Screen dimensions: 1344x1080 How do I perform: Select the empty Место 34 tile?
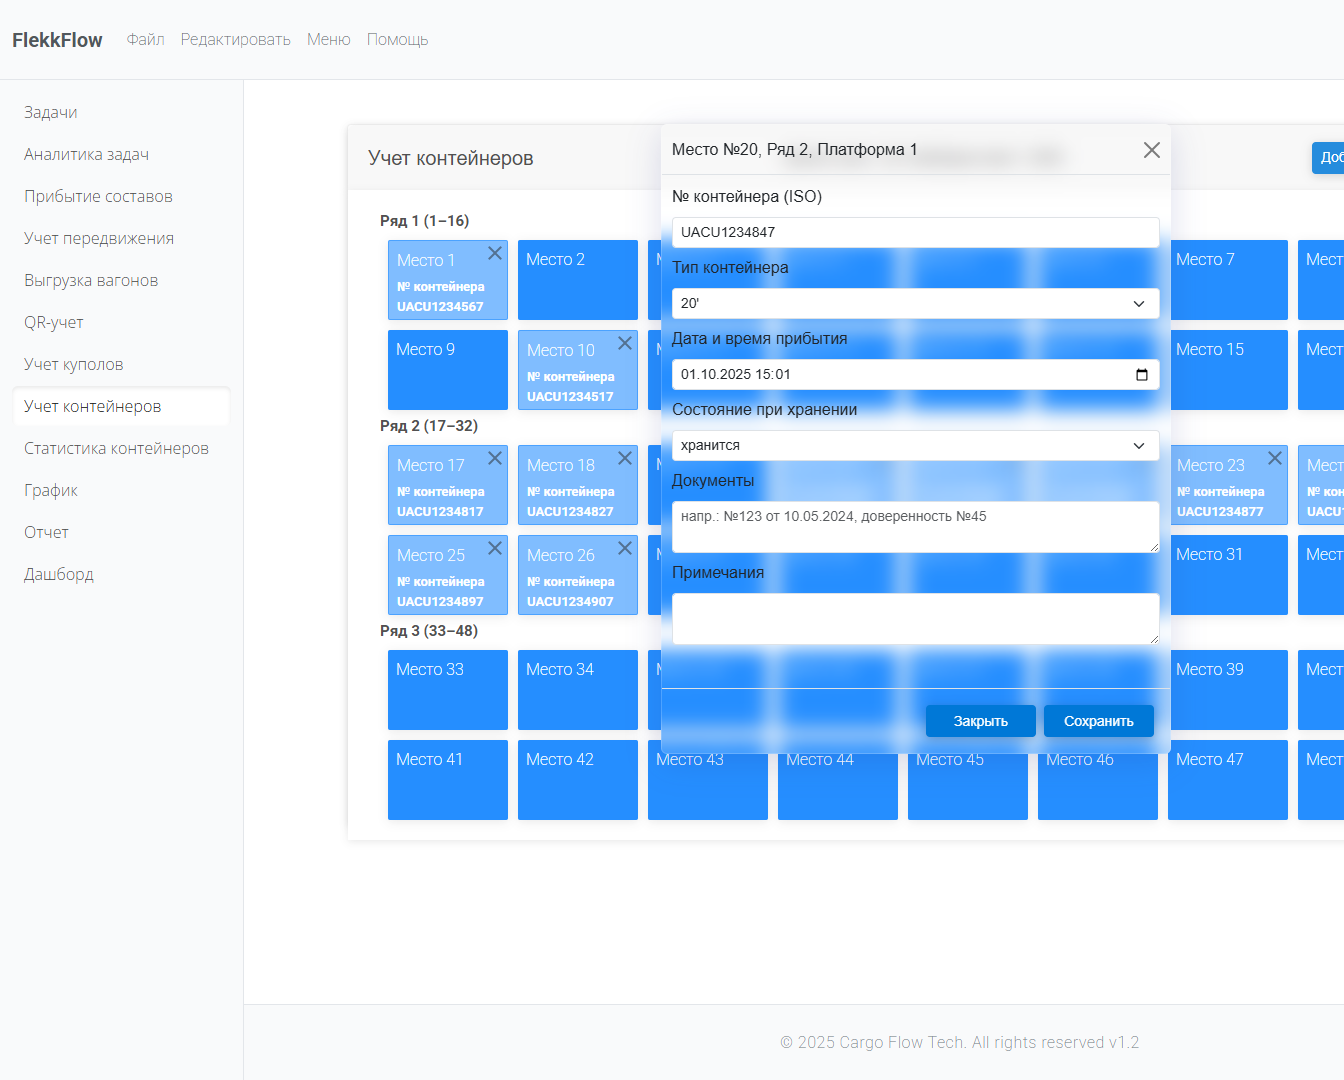point(577,690)
